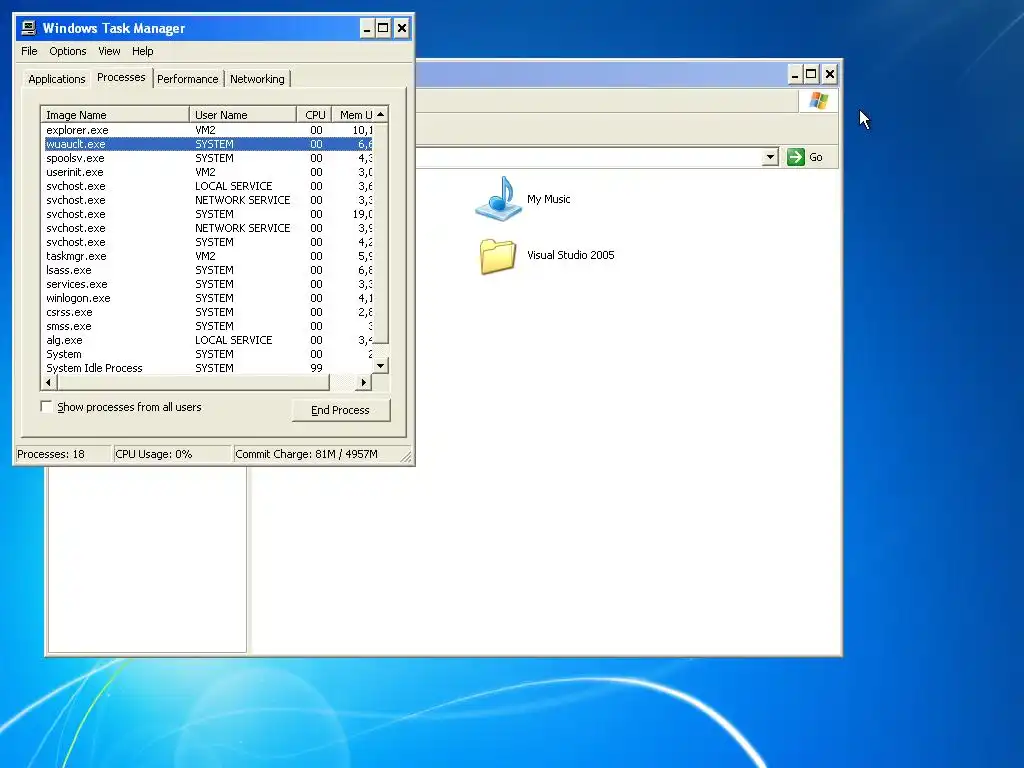Switch to the Performance tab

point(187,79)
